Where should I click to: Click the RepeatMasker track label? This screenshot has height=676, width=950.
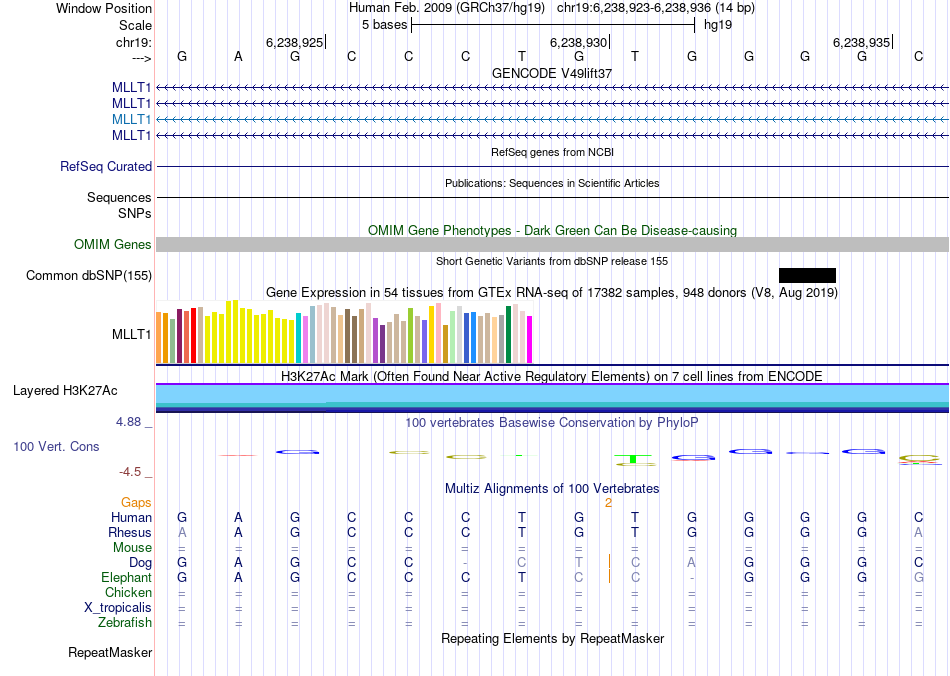[110, 653]
